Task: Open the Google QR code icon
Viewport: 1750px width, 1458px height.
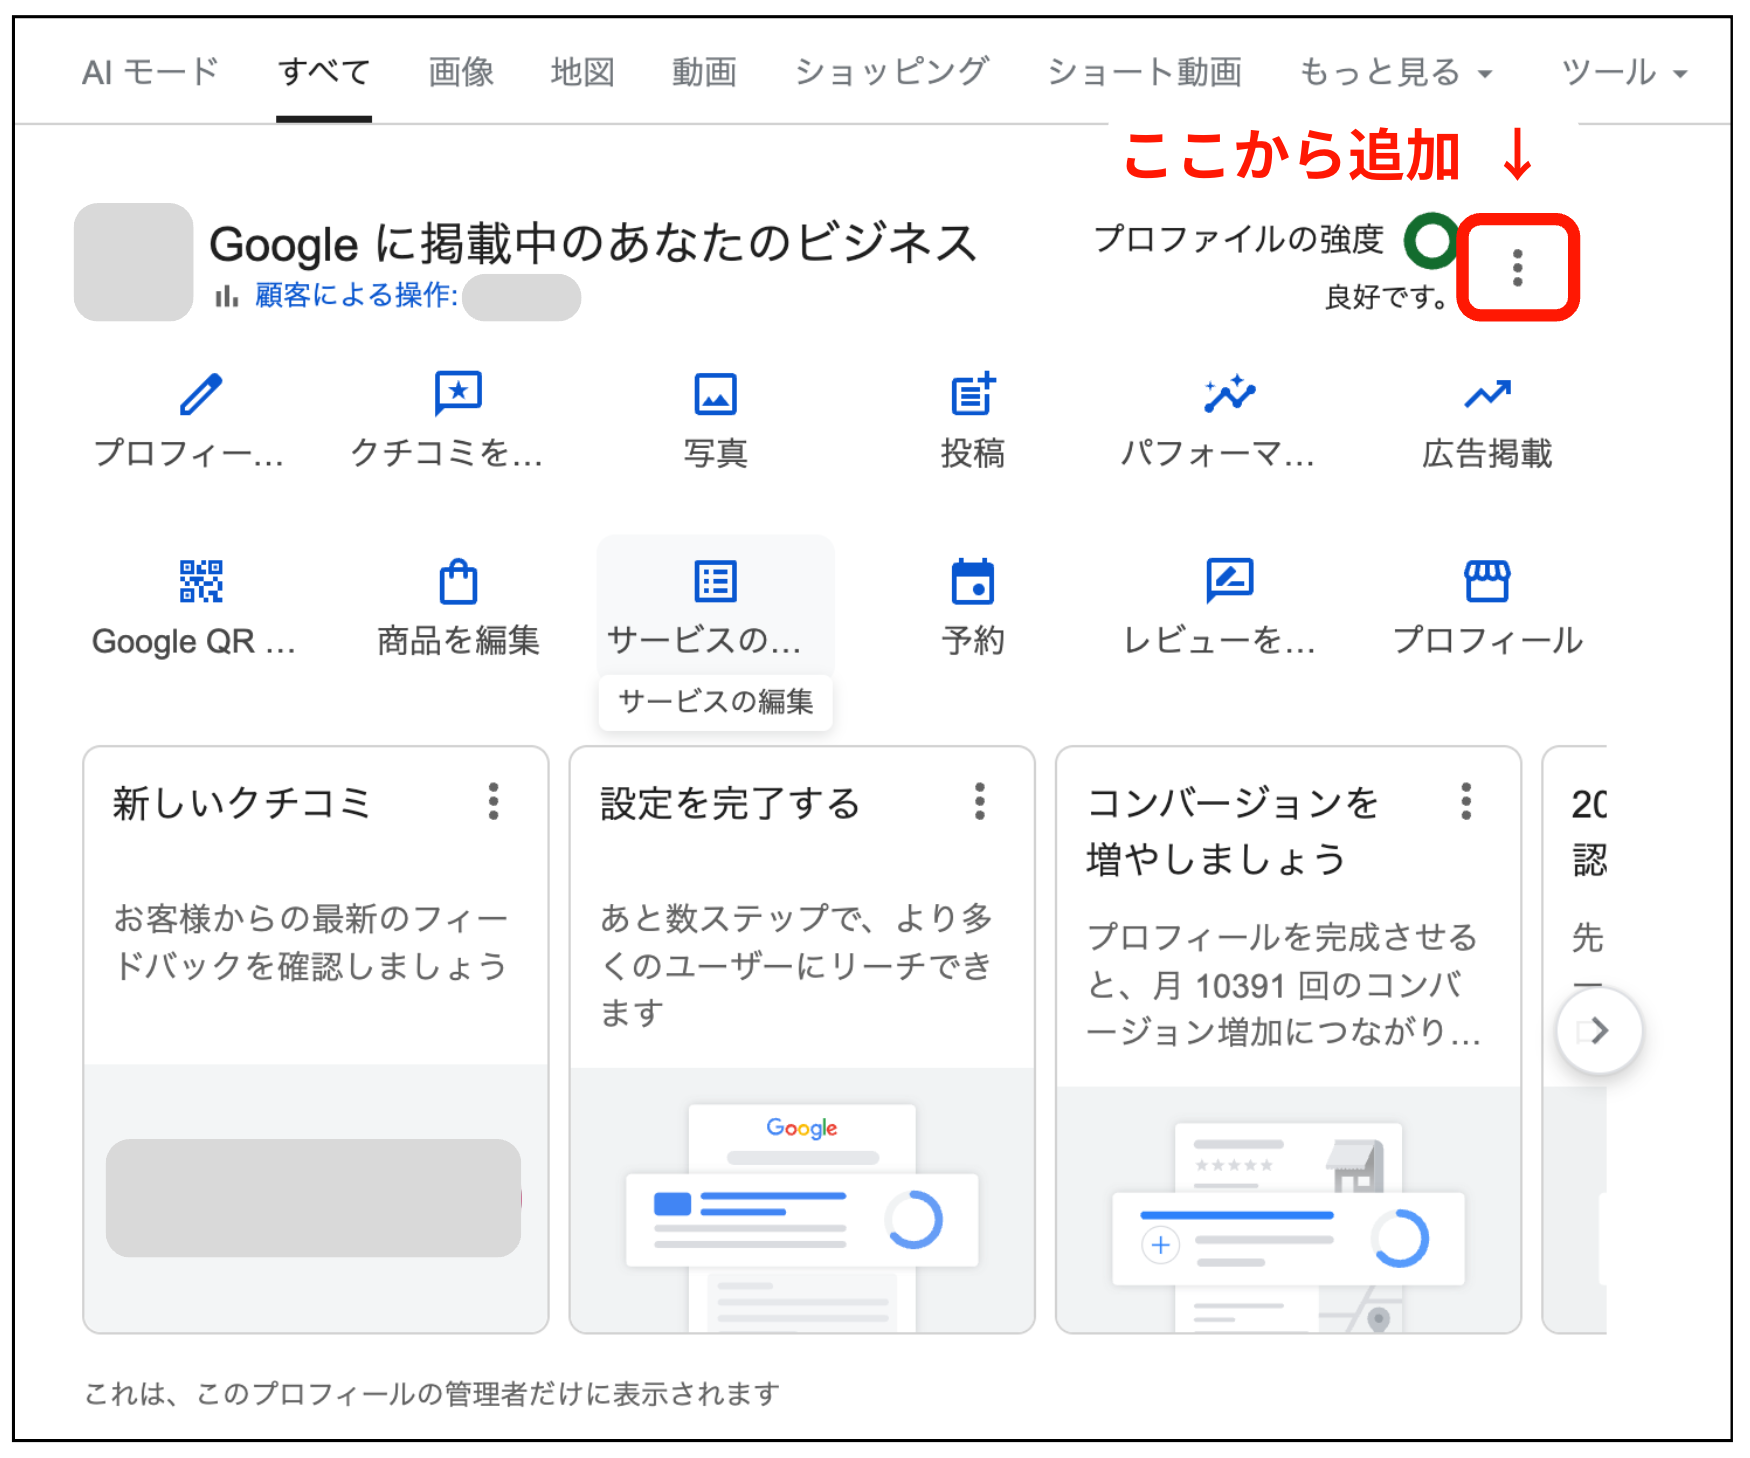Action: click(201, 581)
